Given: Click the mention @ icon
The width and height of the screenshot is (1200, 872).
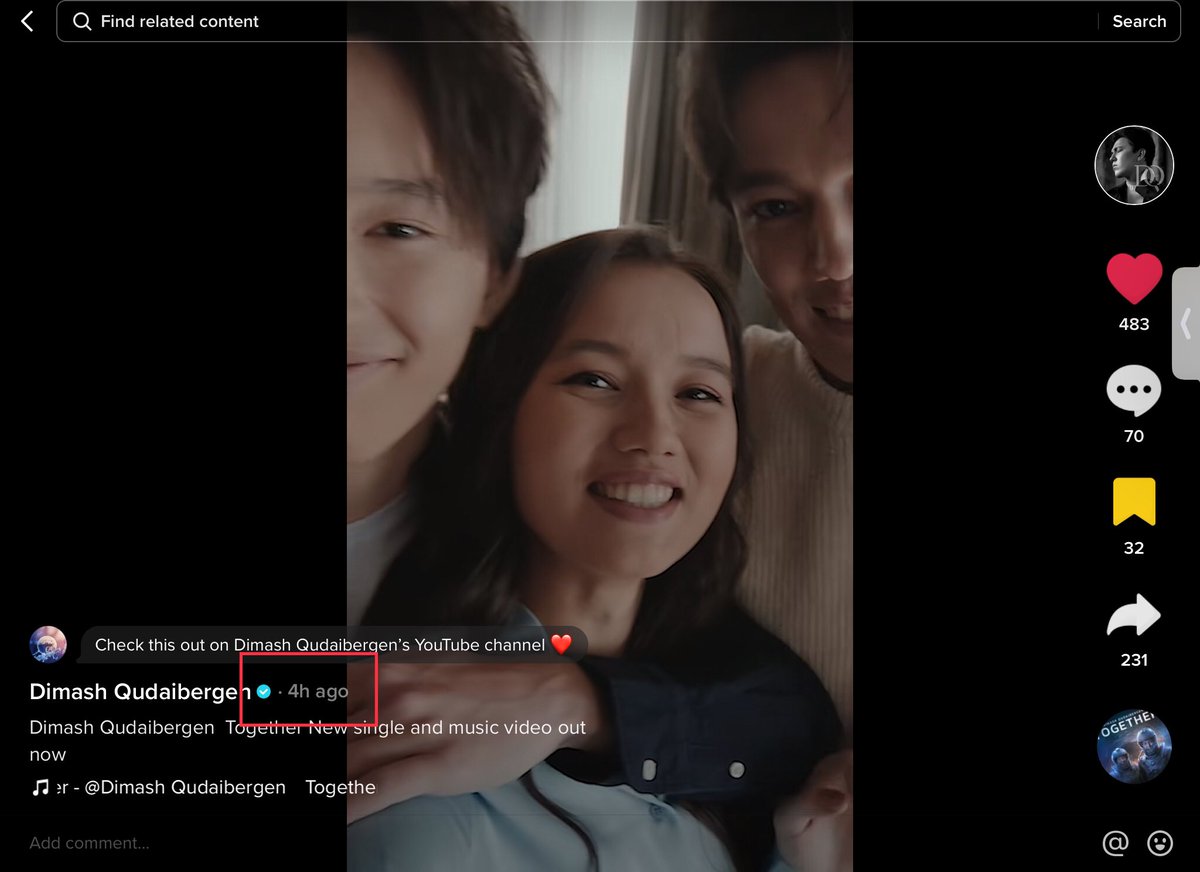Looking at the screenshot, I should click(1115, 843).
